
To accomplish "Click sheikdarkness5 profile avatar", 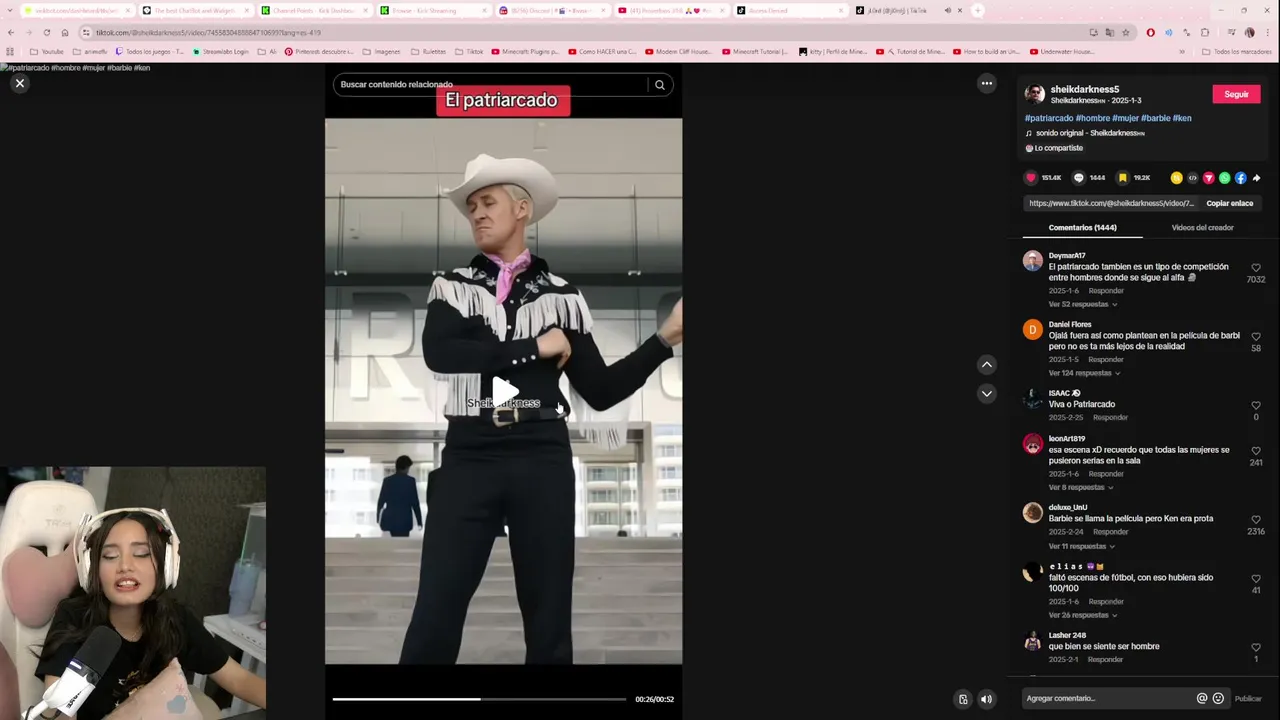I will (x=1035, y=94).
